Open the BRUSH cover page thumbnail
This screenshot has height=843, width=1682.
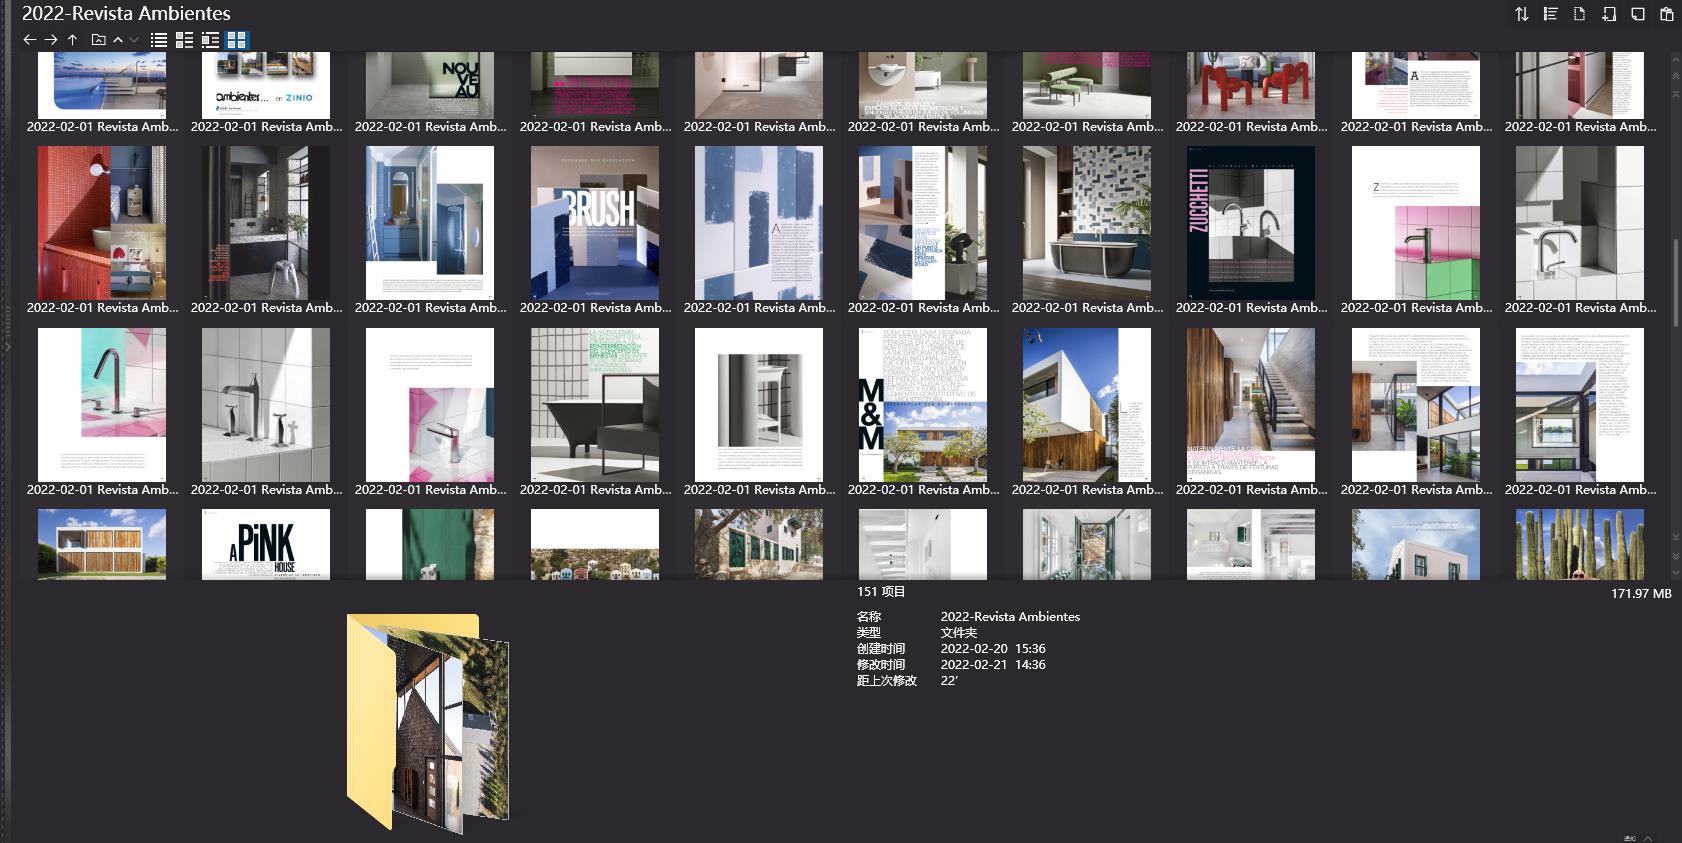point(595,223)
